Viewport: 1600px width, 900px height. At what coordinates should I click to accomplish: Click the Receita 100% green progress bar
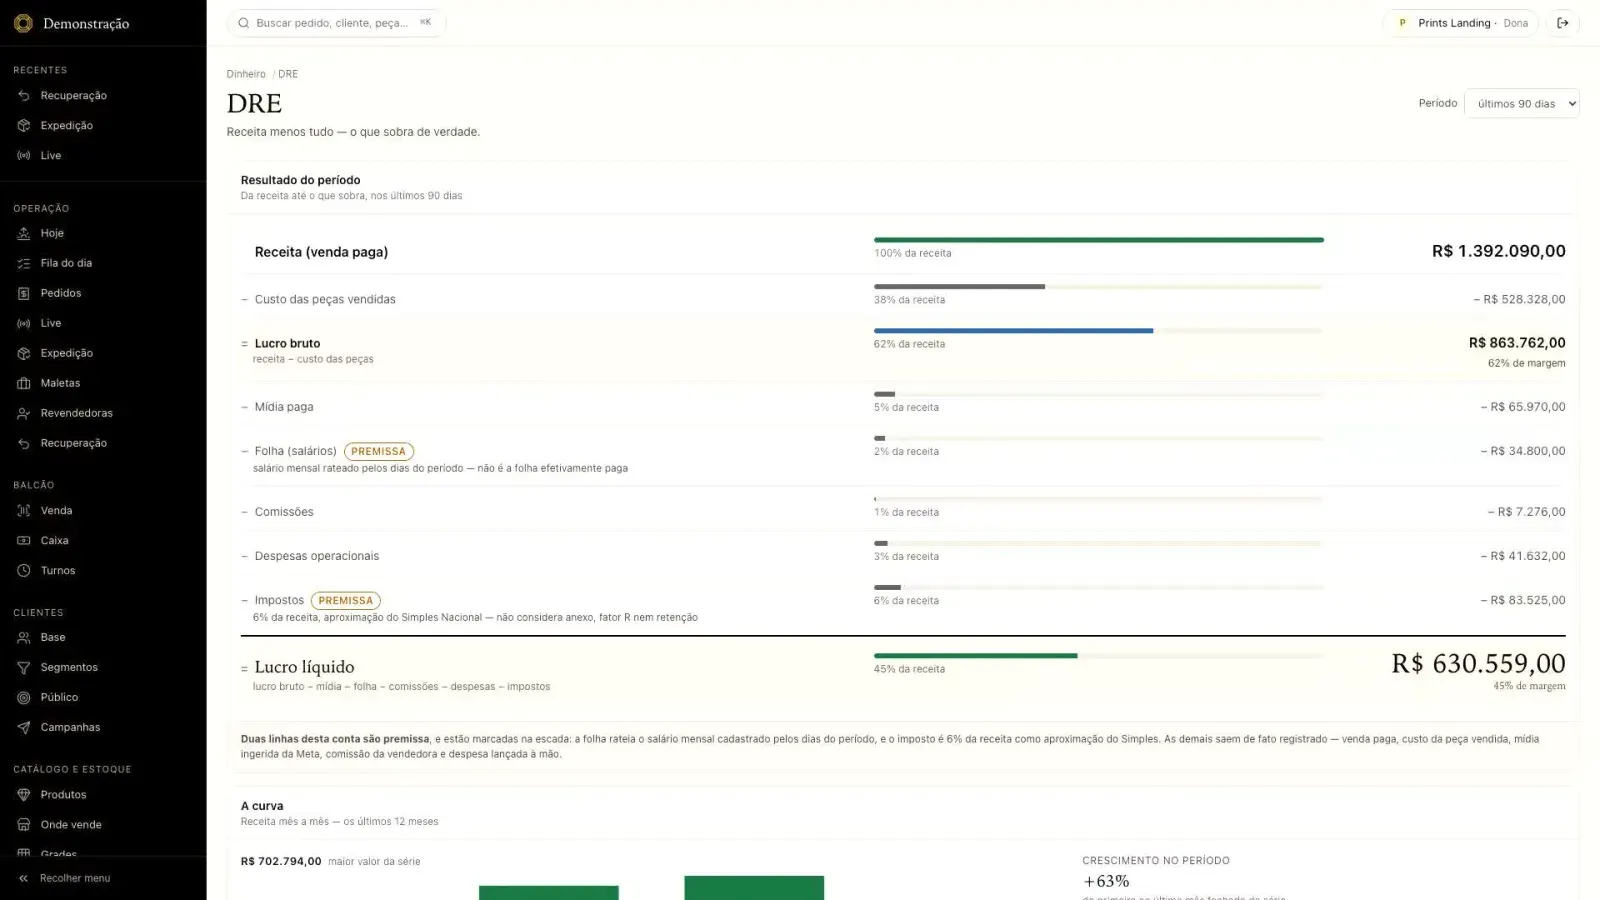click(x=1098, y=240)
